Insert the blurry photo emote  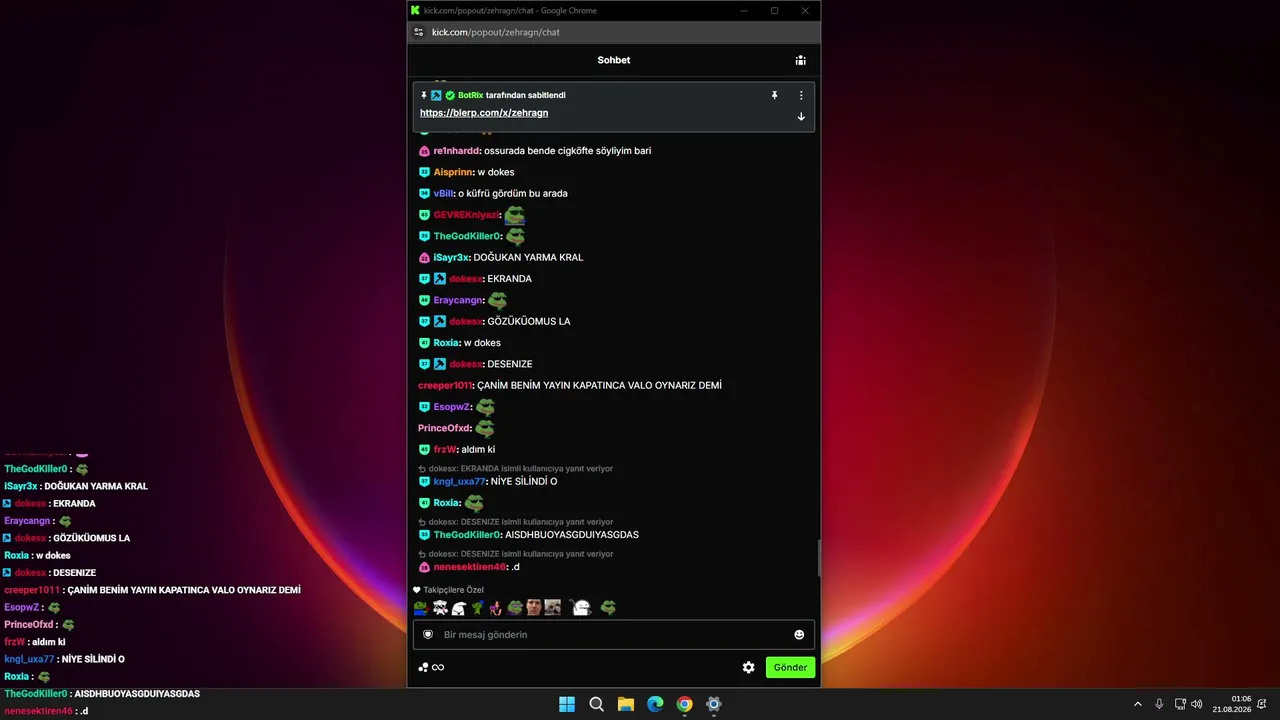coord(553,607)
